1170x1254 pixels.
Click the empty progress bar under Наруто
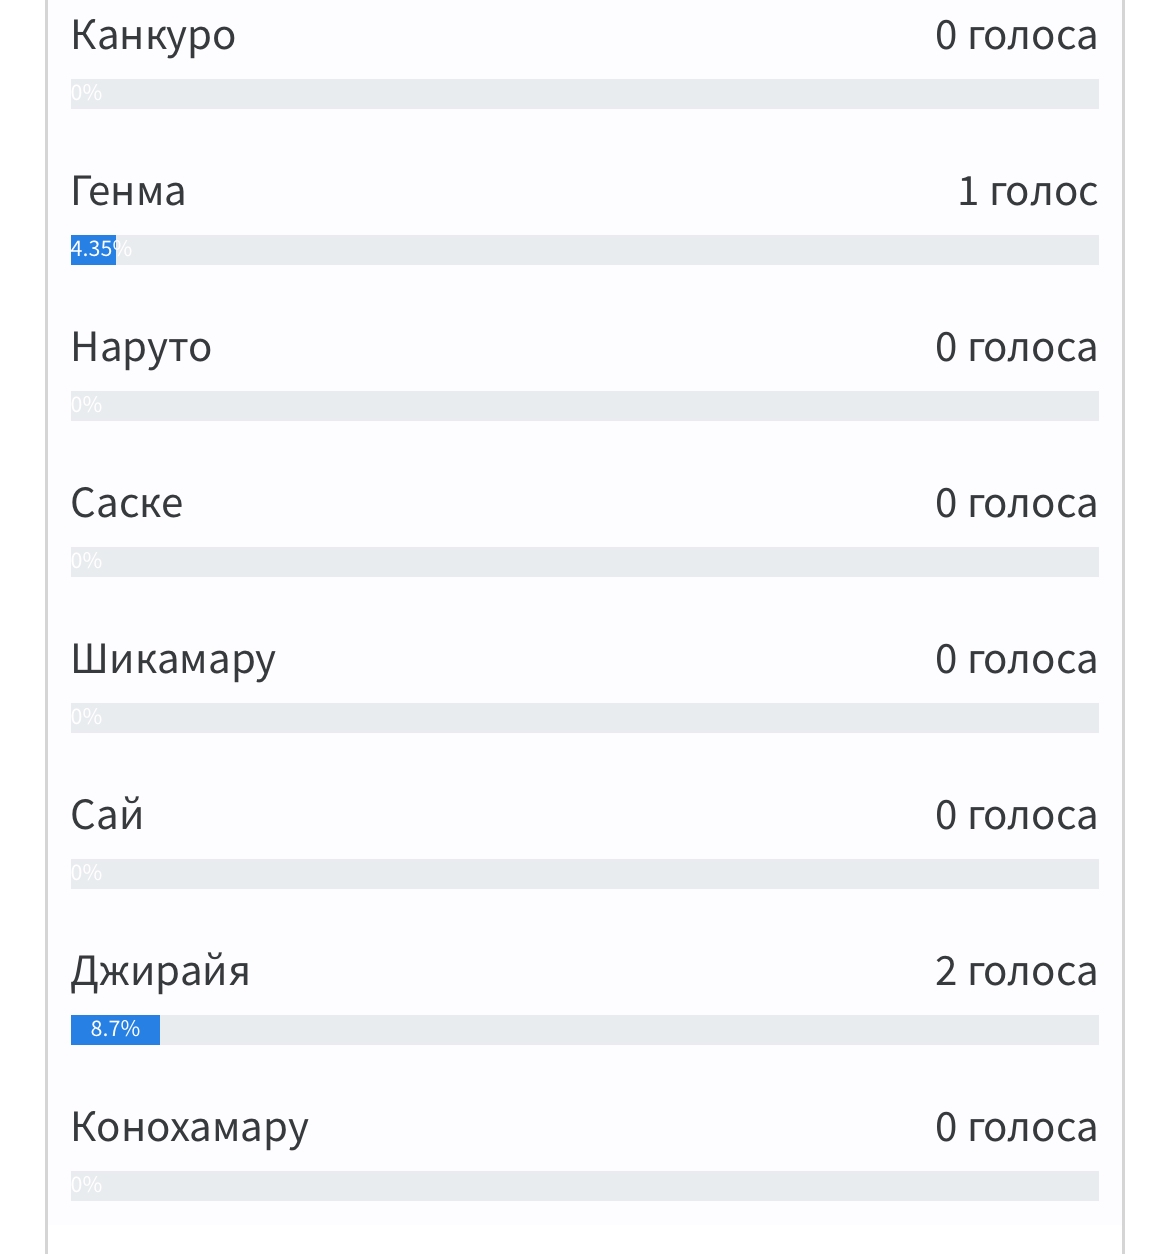tap(585, 406)
